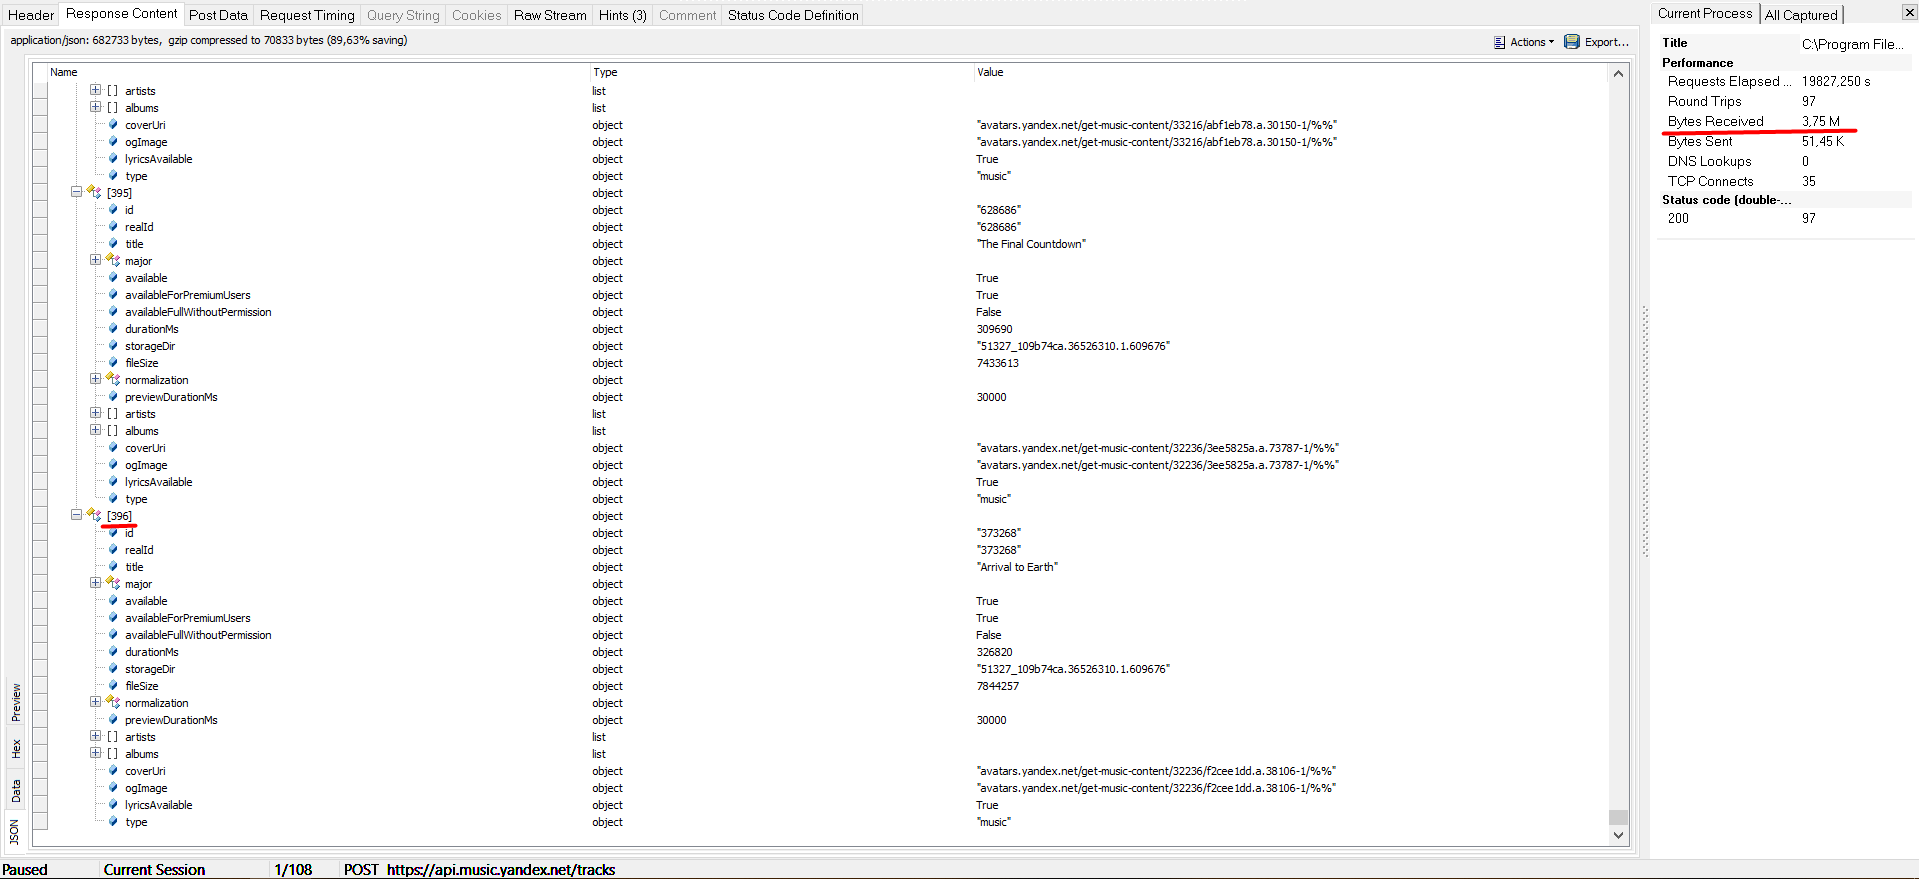The image size is (1919, 879).
Task: Select the Current Process tab
Action: (x=1705, y=13)
